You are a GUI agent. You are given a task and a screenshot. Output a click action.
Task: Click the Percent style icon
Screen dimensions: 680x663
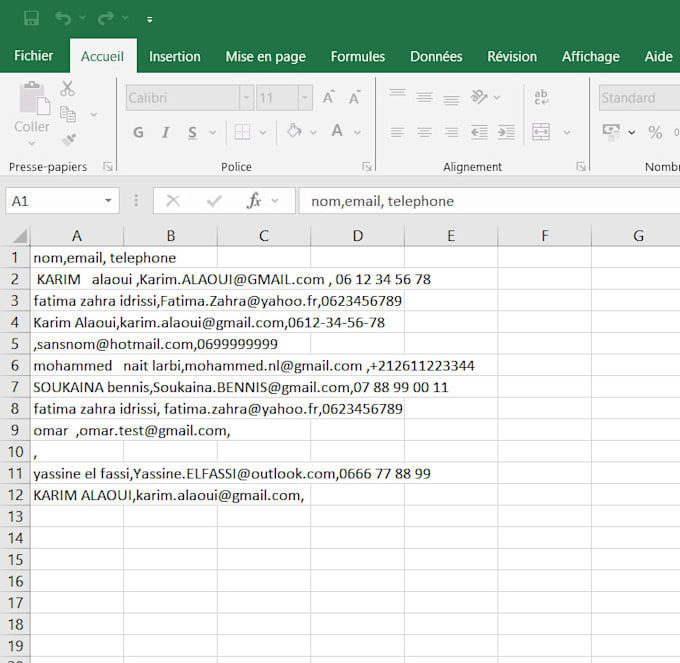655,132
